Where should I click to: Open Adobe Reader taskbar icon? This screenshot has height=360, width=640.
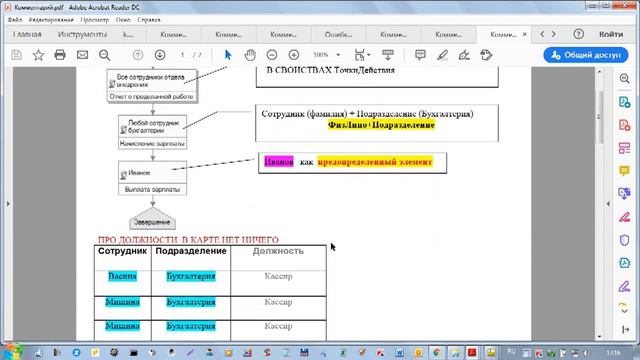(472, 353)
